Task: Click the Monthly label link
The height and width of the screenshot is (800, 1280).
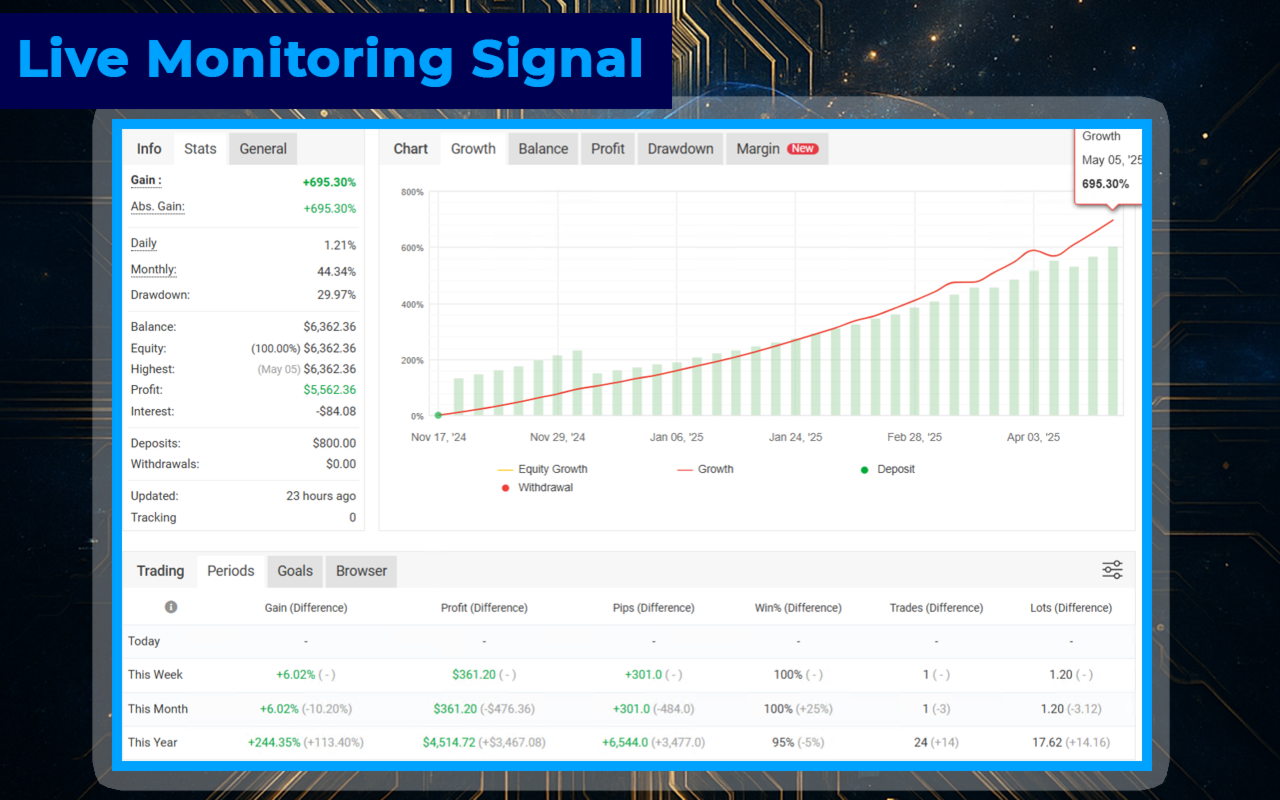Action: (x=154, y=270)
